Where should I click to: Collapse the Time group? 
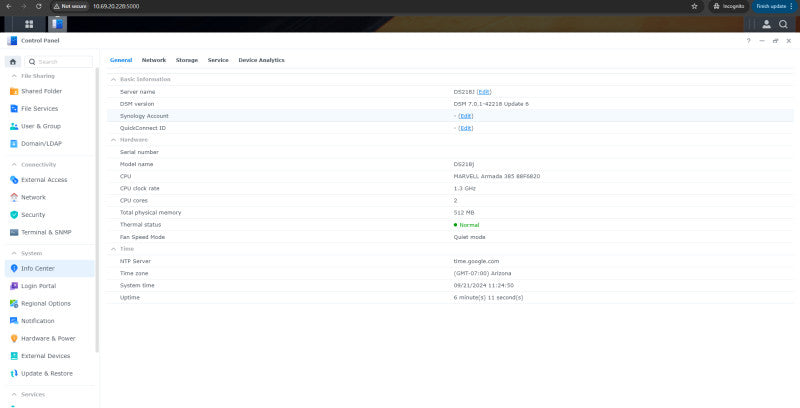(x=113, y=249)
